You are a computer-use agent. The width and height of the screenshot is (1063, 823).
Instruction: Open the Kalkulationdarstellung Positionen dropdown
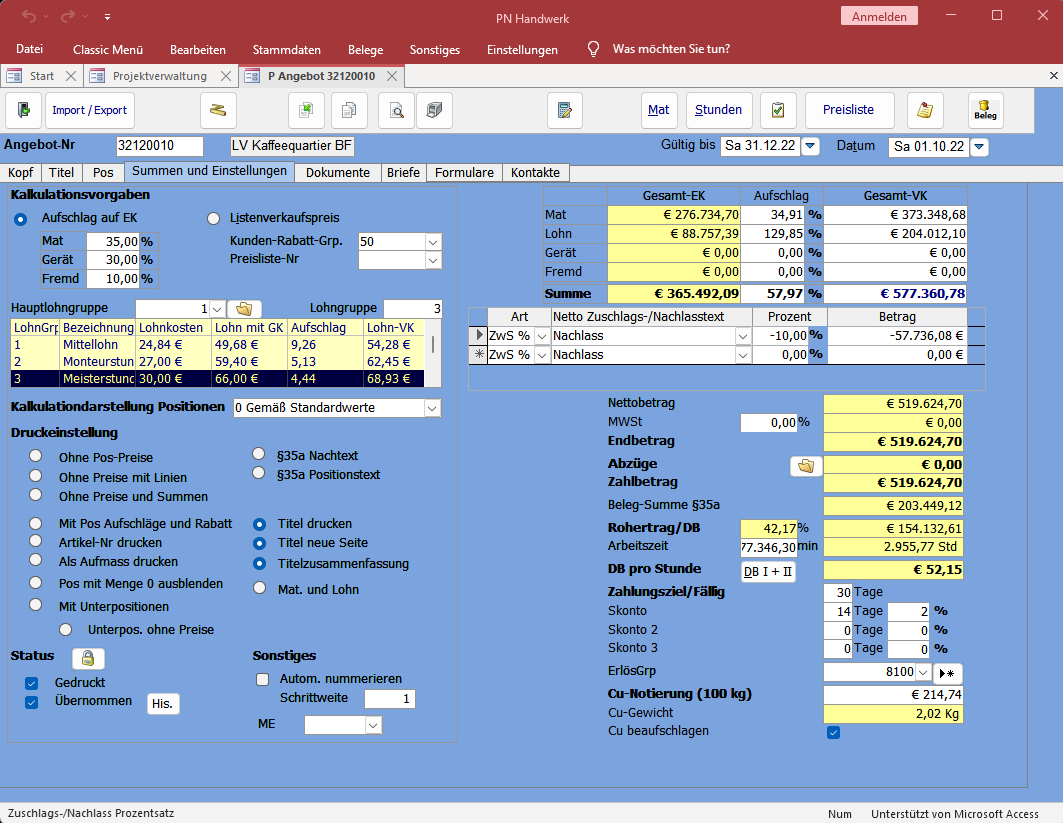point(432,408)
